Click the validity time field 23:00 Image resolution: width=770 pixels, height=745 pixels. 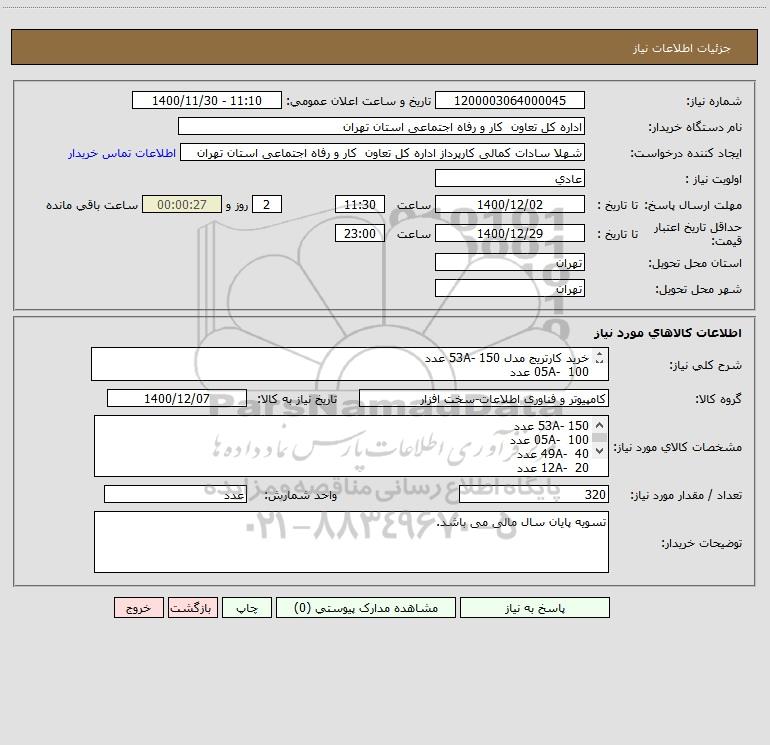pyautogui.click(x=359, y=233)
